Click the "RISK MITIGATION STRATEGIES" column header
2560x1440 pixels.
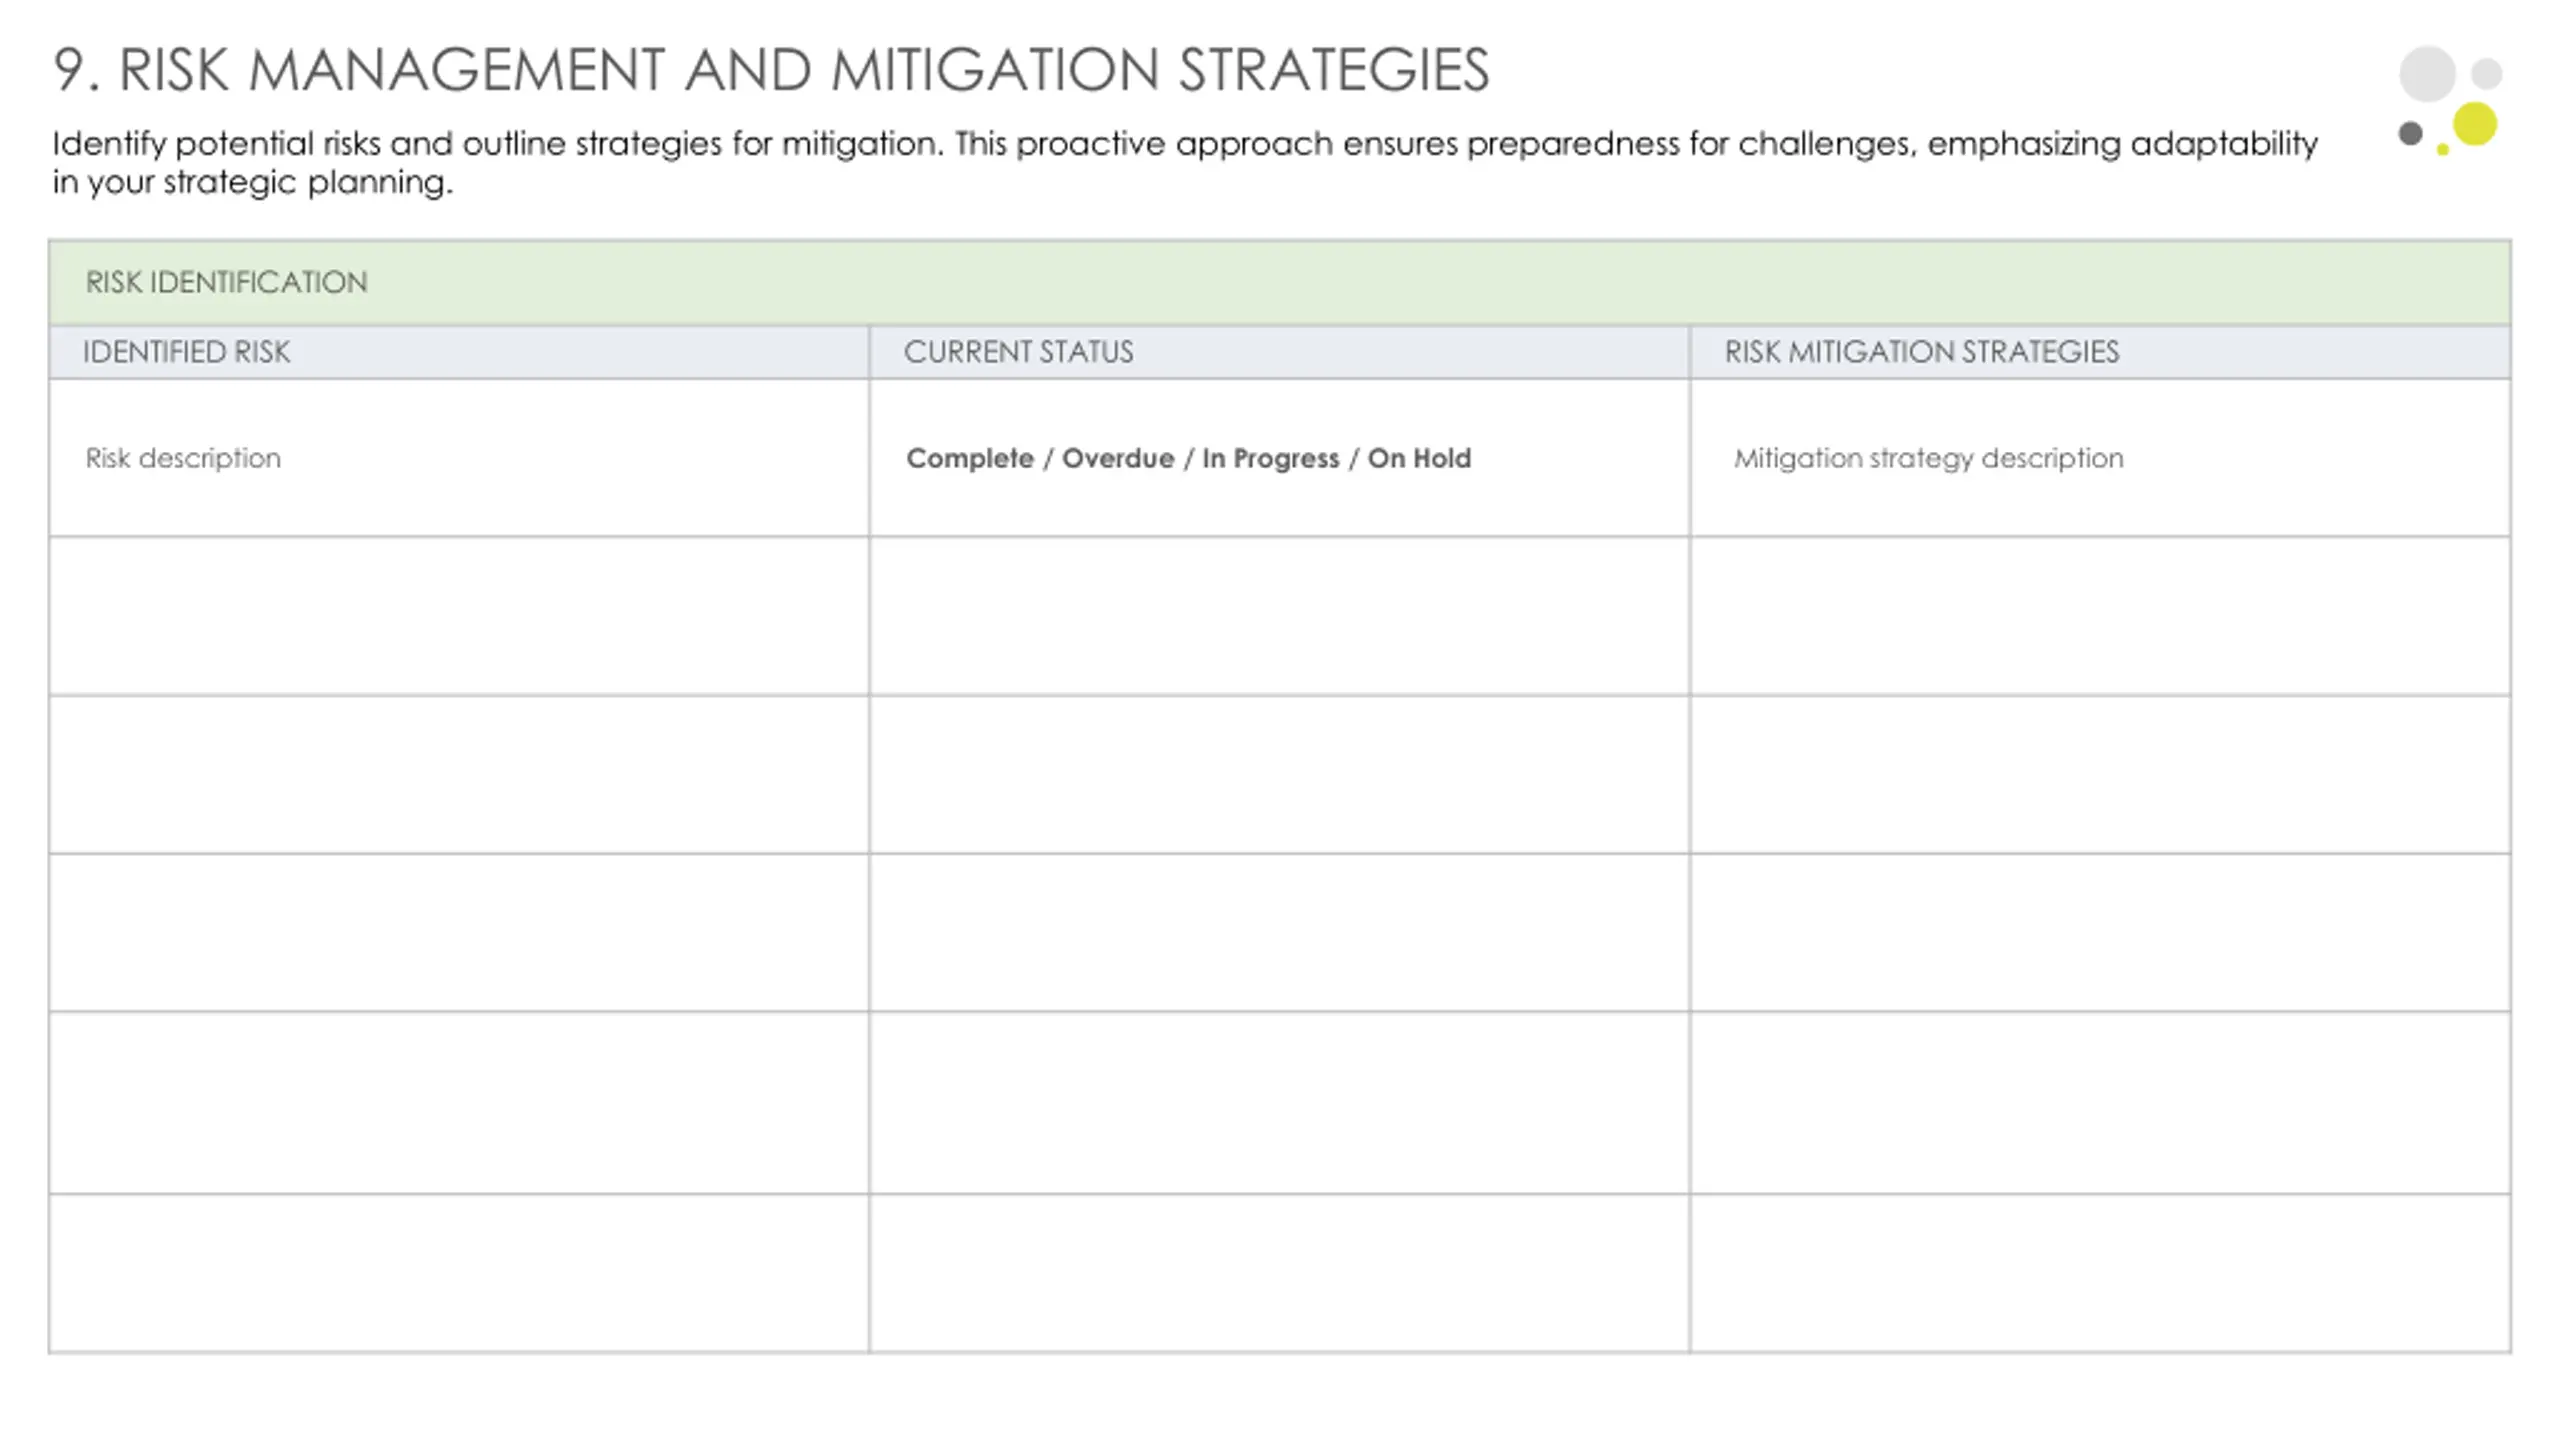tap(2100, 352)
